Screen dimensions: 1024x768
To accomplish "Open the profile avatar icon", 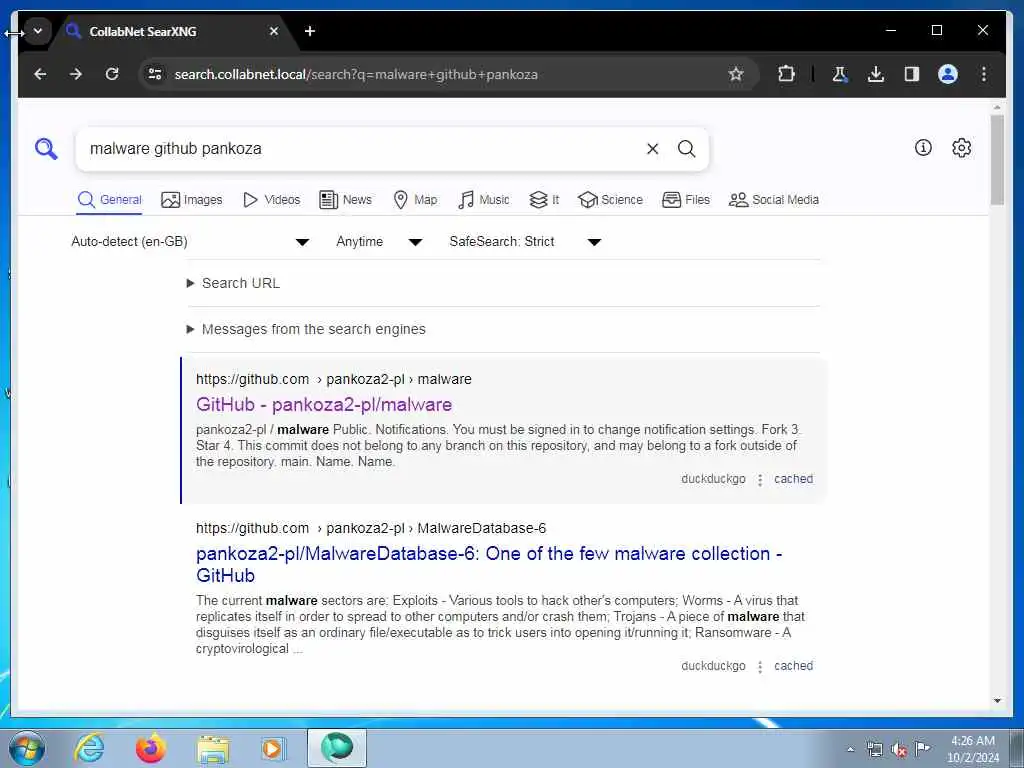I will coord(948,74).
